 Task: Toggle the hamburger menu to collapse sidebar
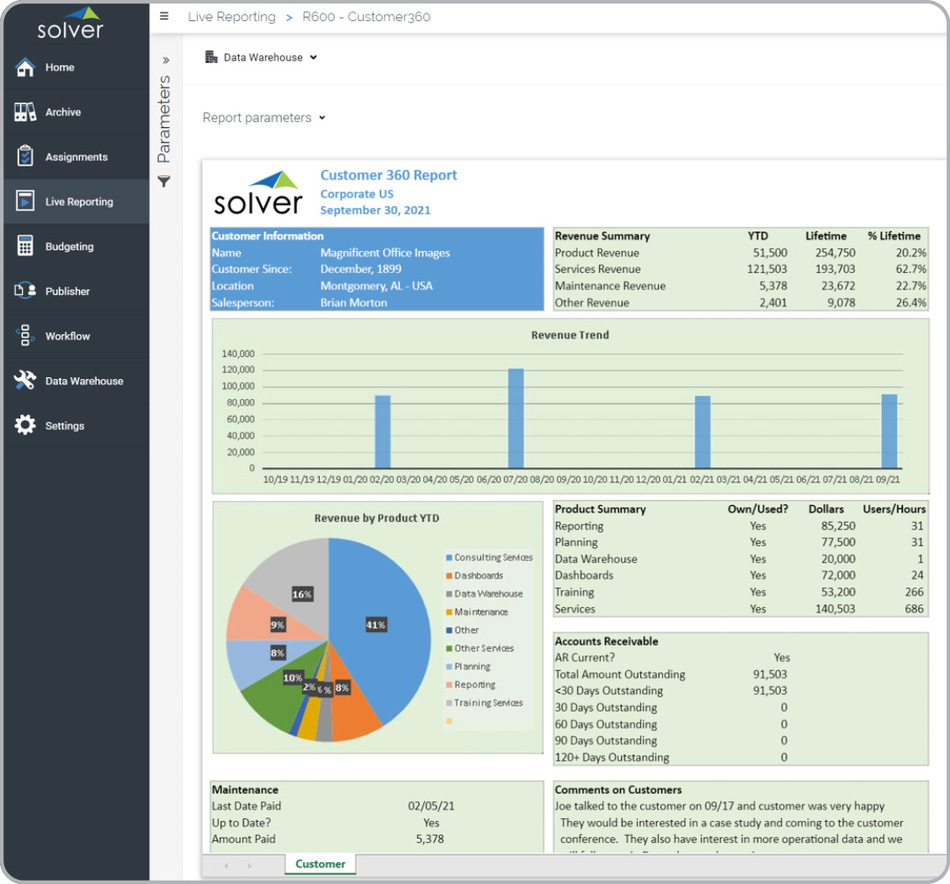coord(164,17)
